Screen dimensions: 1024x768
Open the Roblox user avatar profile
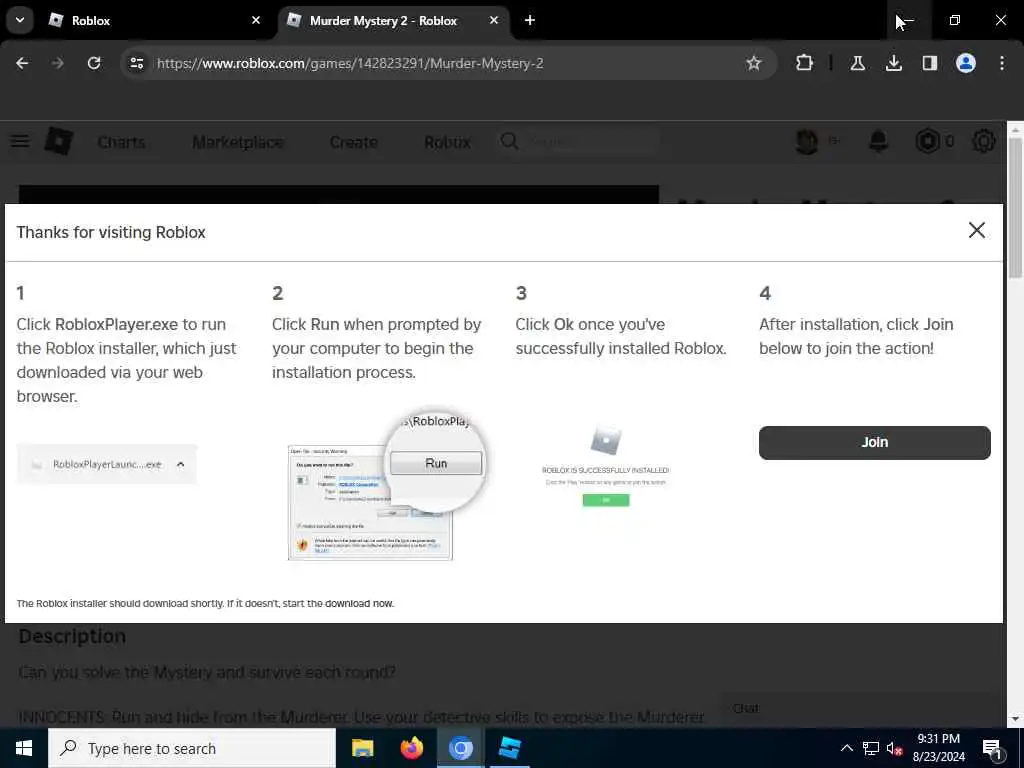807,141
